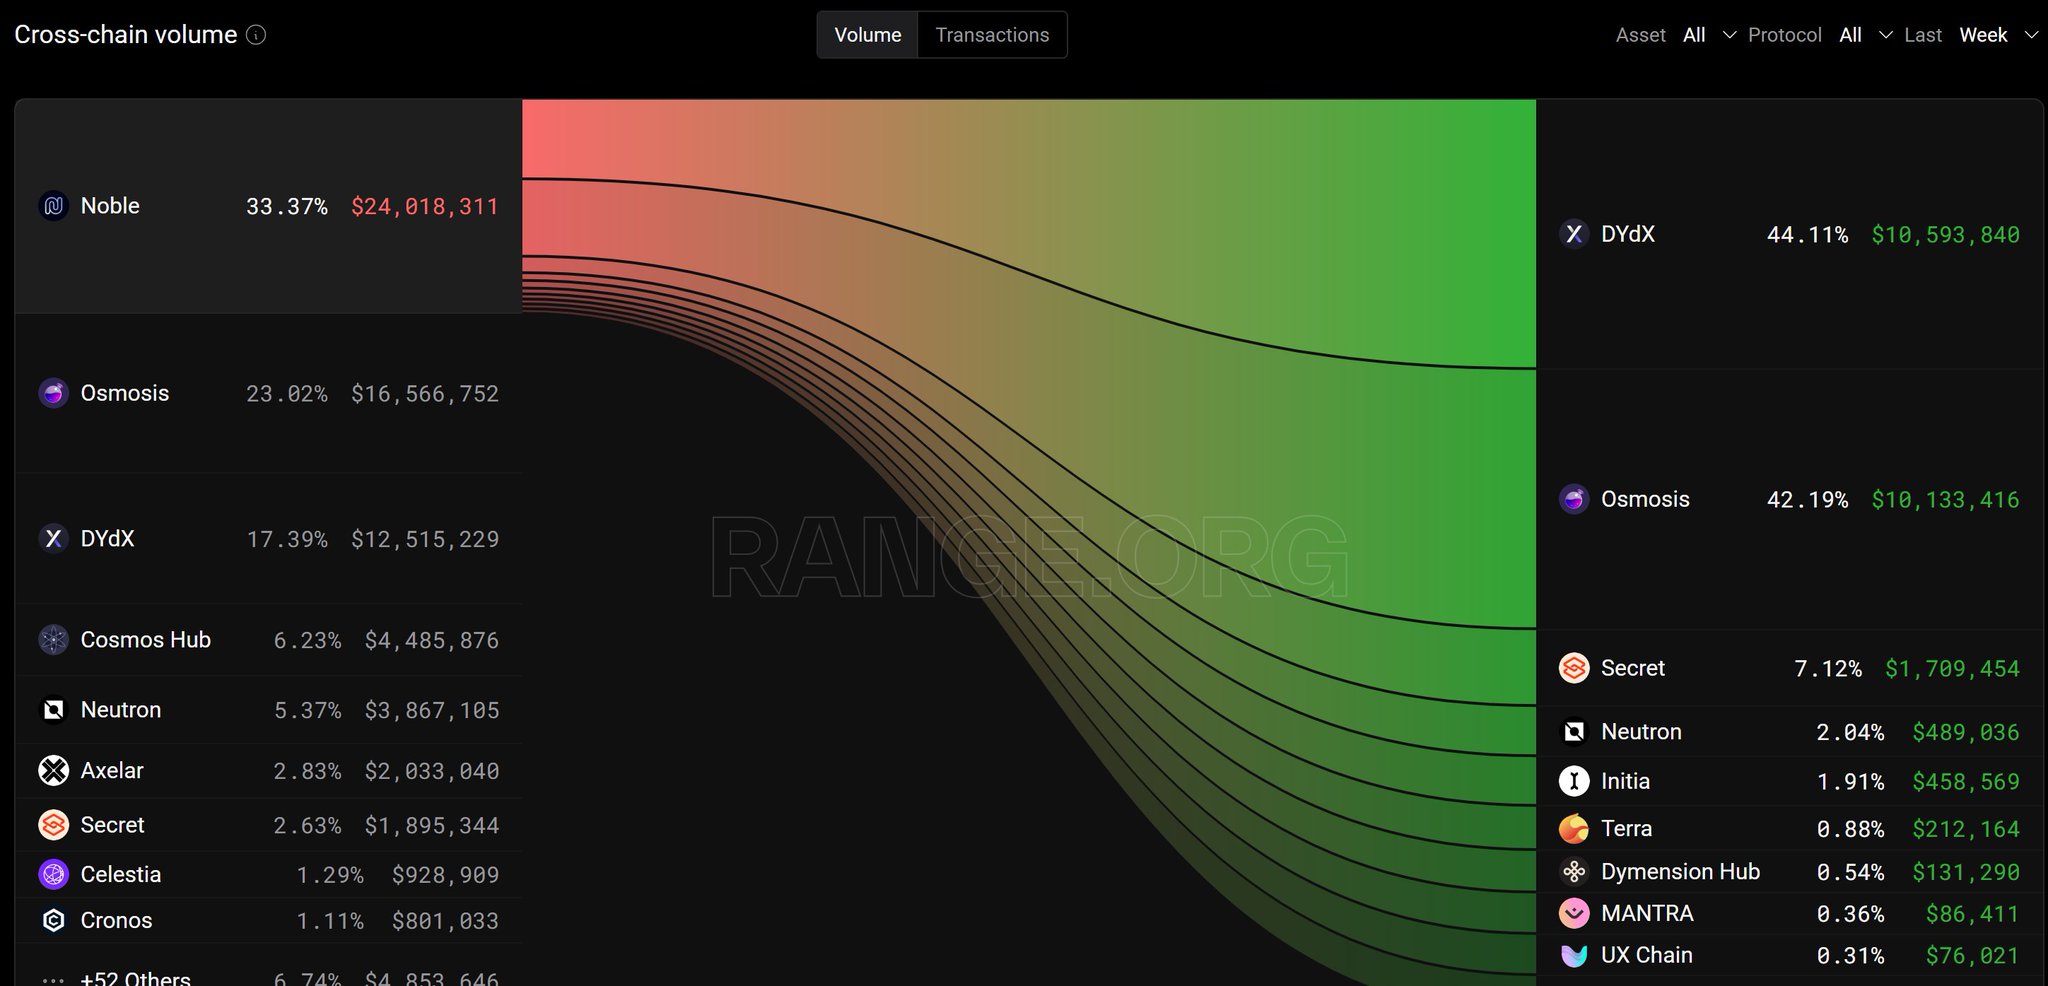Viewport: 2048px width, 986px height.
Task: Click the DYdX logo in the source list
Action: pos(53,539)
